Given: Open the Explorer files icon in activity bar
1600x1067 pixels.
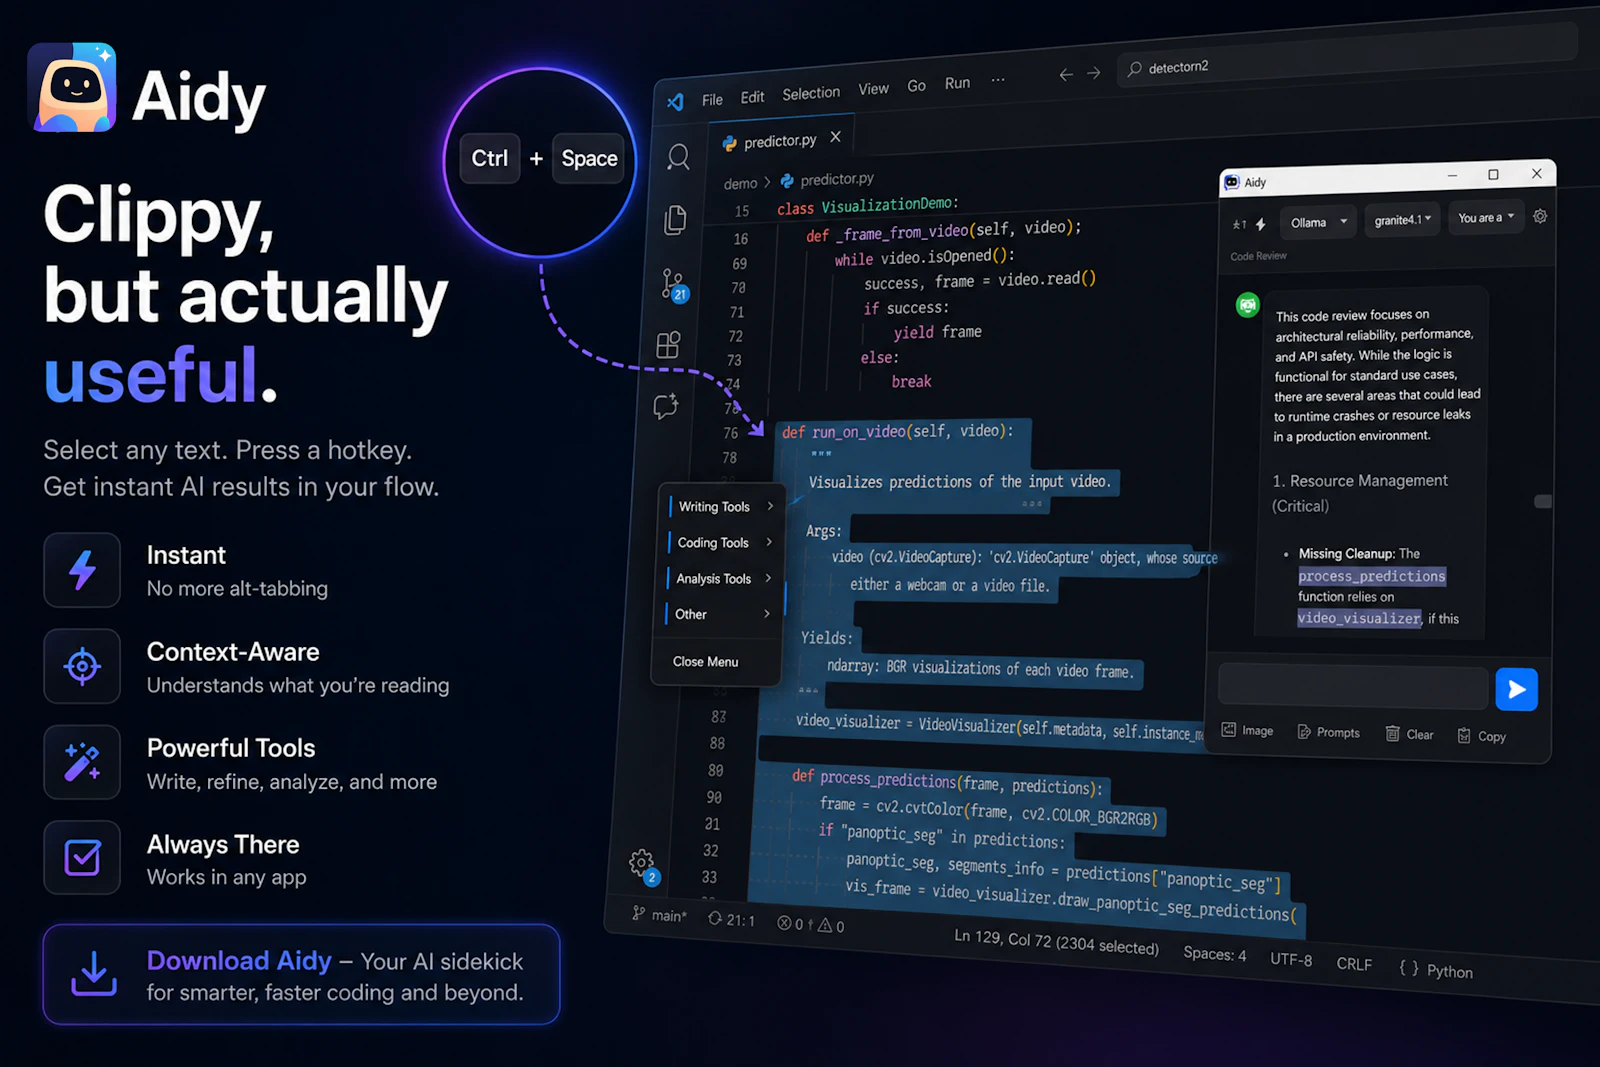Looking at the screenshot, I should [676, 220].
